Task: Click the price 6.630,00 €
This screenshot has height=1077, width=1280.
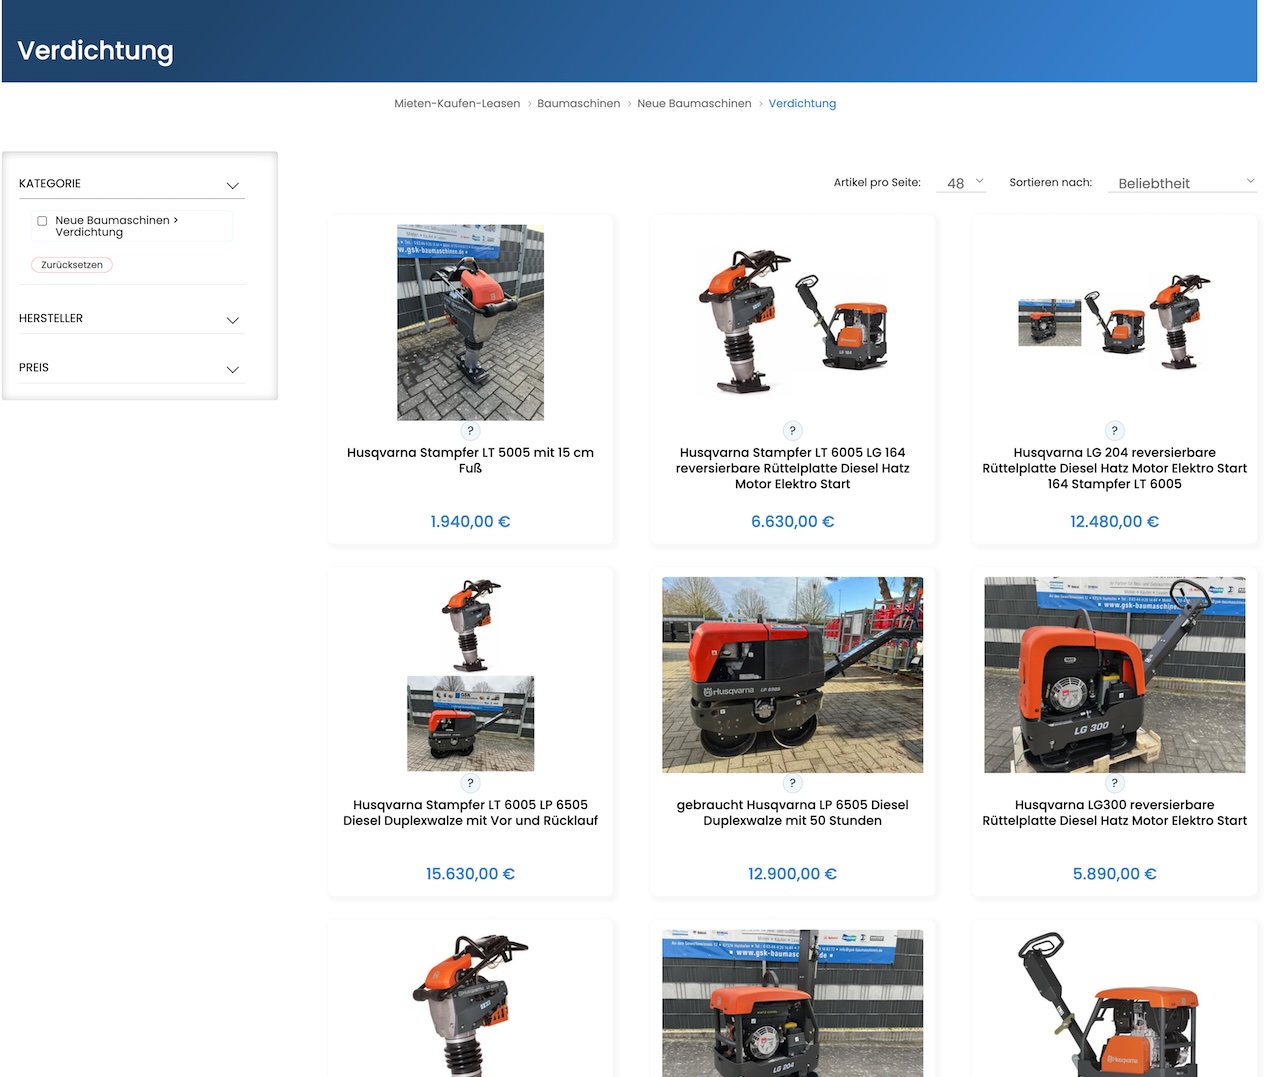Action: coord(792,521)
